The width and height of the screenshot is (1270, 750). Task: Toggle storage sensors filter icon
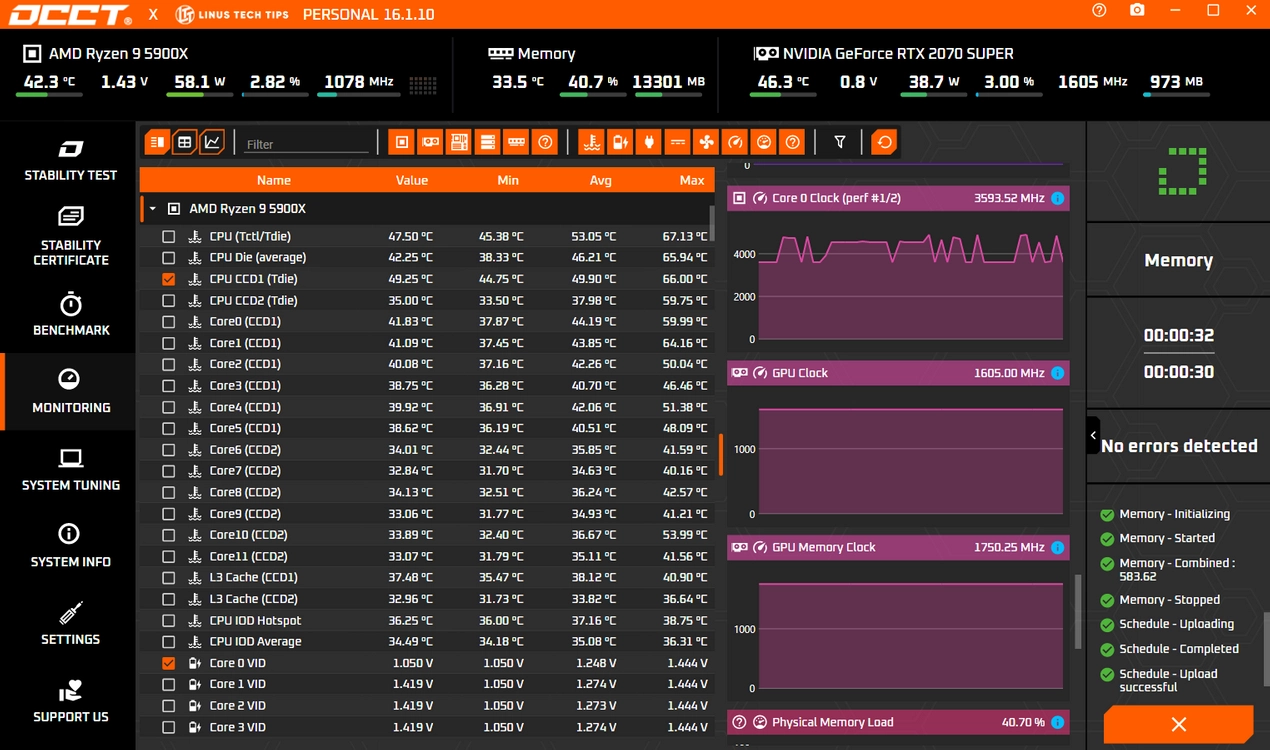(487, 142)
